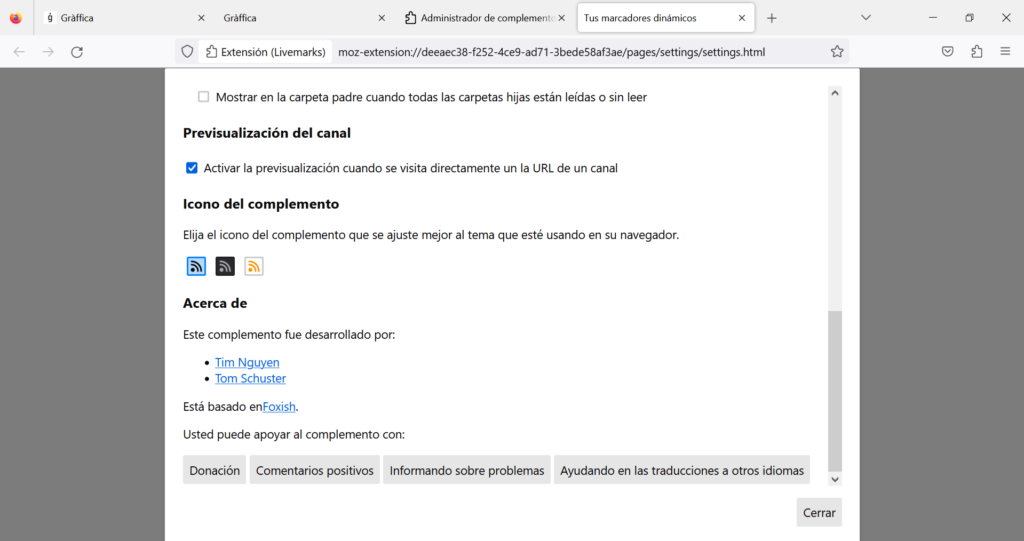Click the 'Icono del complemento' heading
Viewport: 1024px width, 541px height.
coord(261,204)
